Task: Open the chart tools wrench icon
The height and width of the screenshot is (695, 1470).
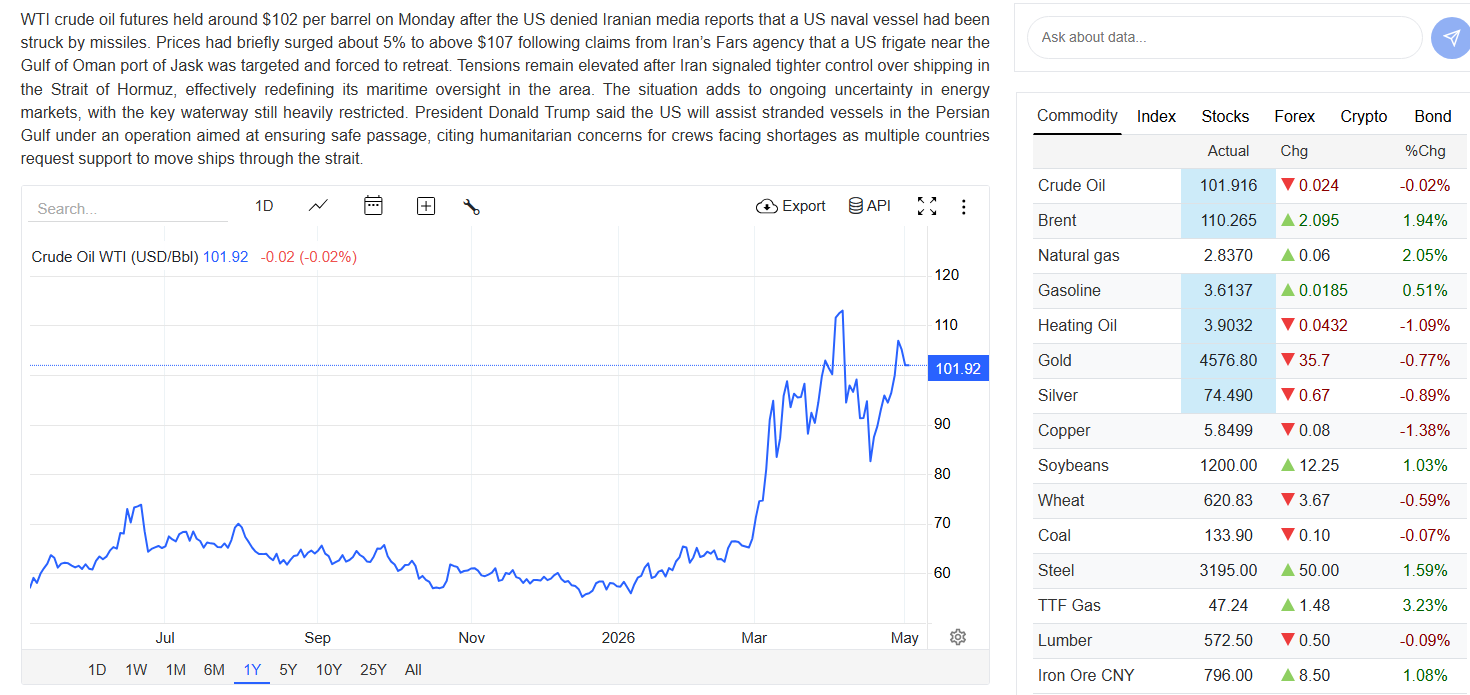Action: click(472, 207)
